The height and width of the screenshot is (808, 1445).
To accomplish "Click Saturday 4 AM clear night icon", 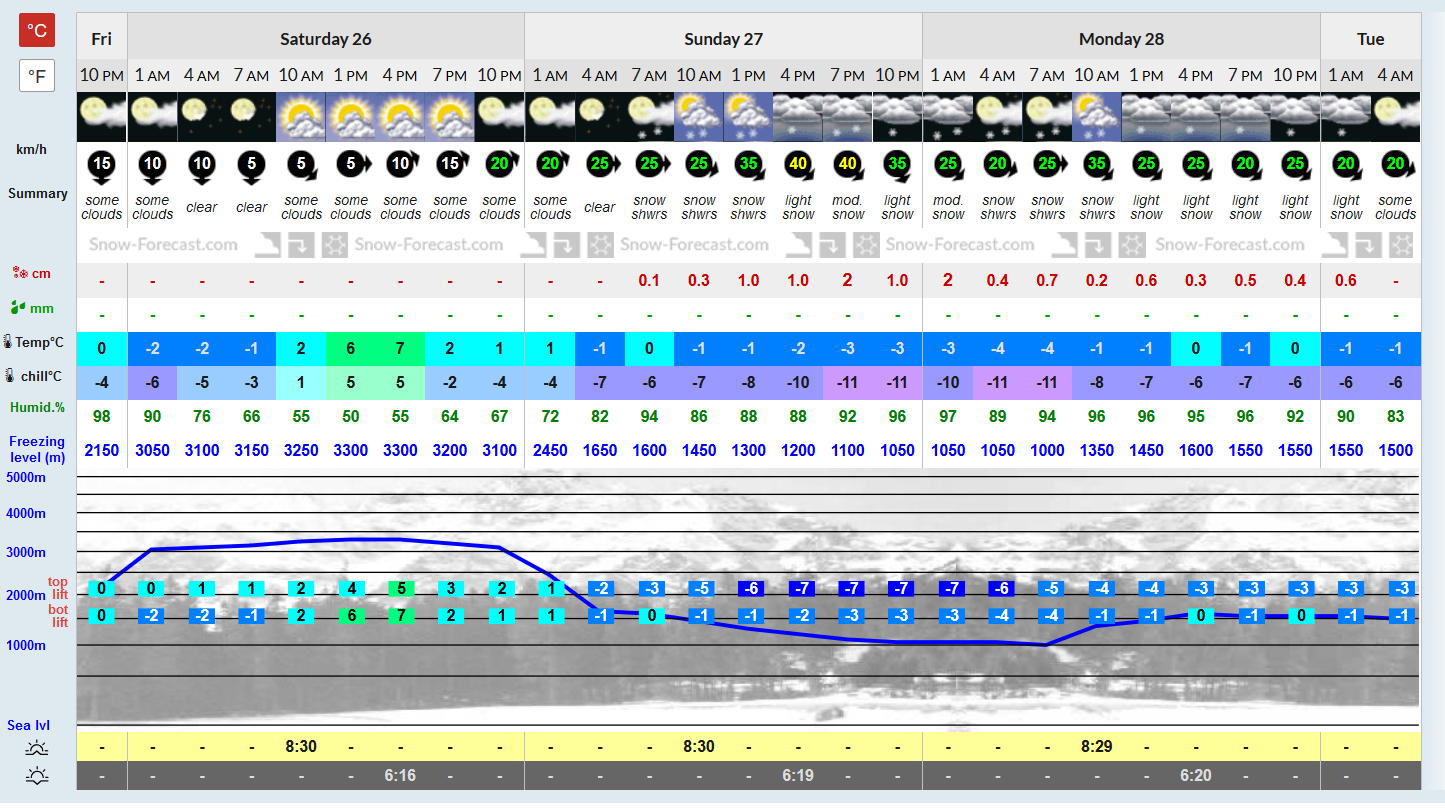I will pos(202,117).
